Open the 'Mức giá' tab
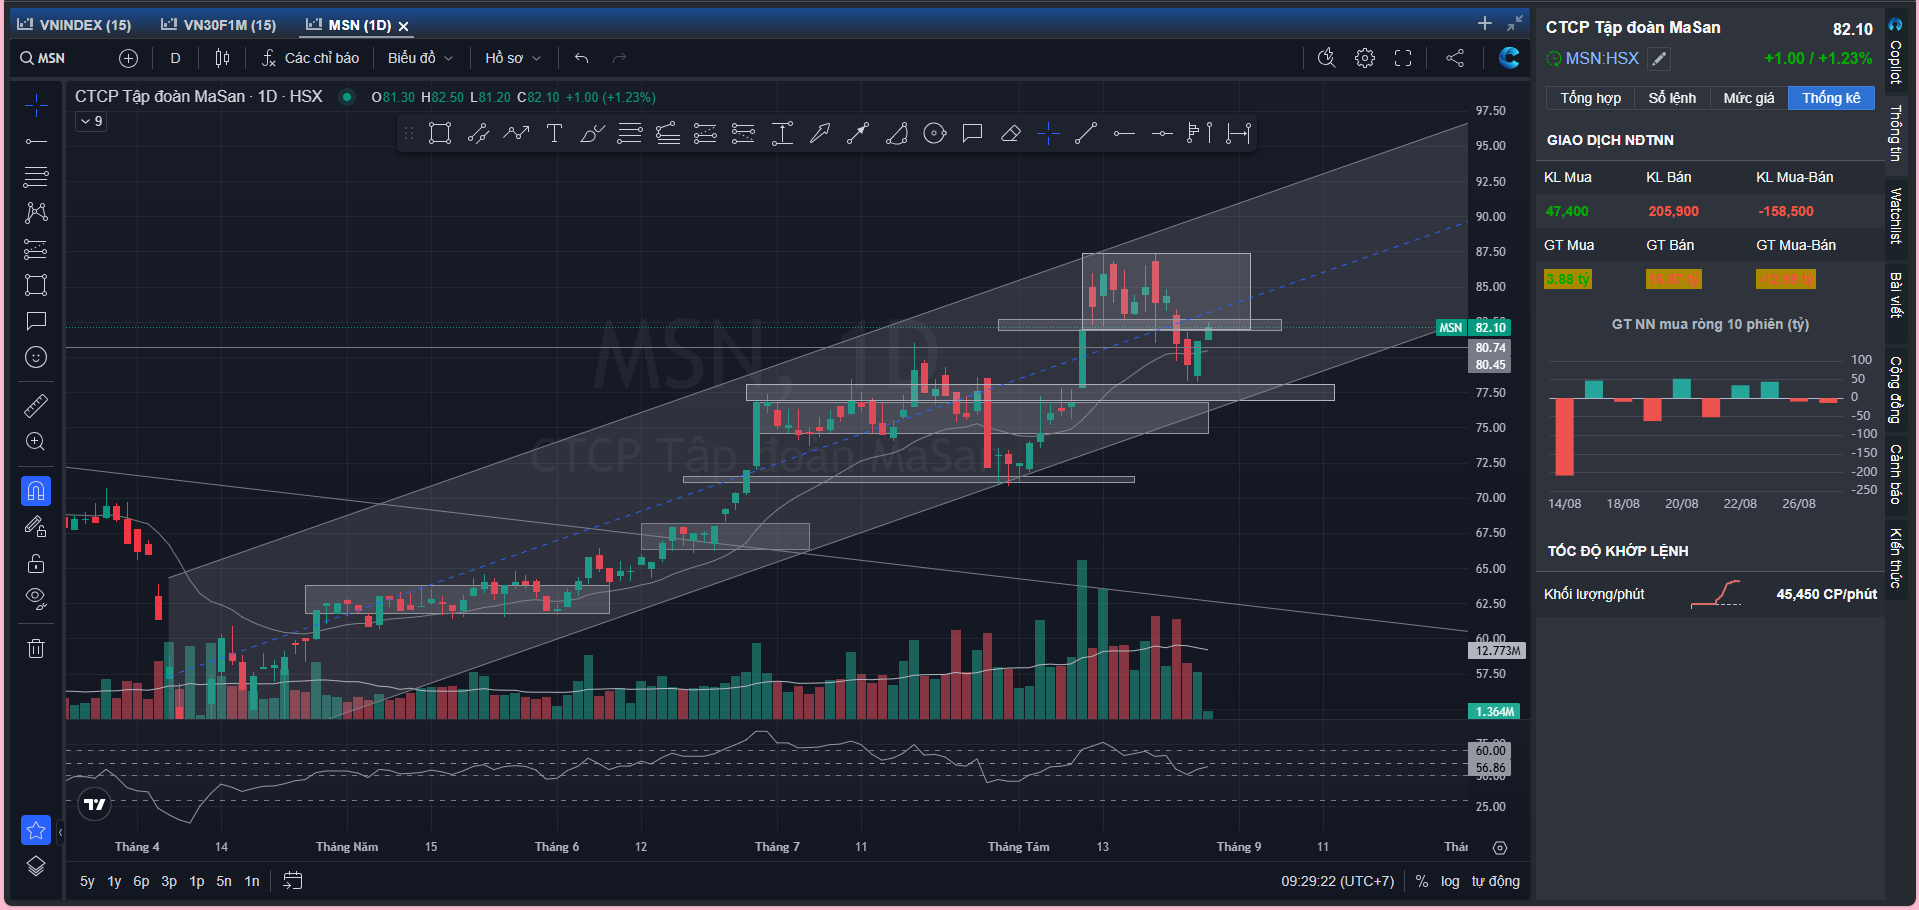 click(1749, 98)
